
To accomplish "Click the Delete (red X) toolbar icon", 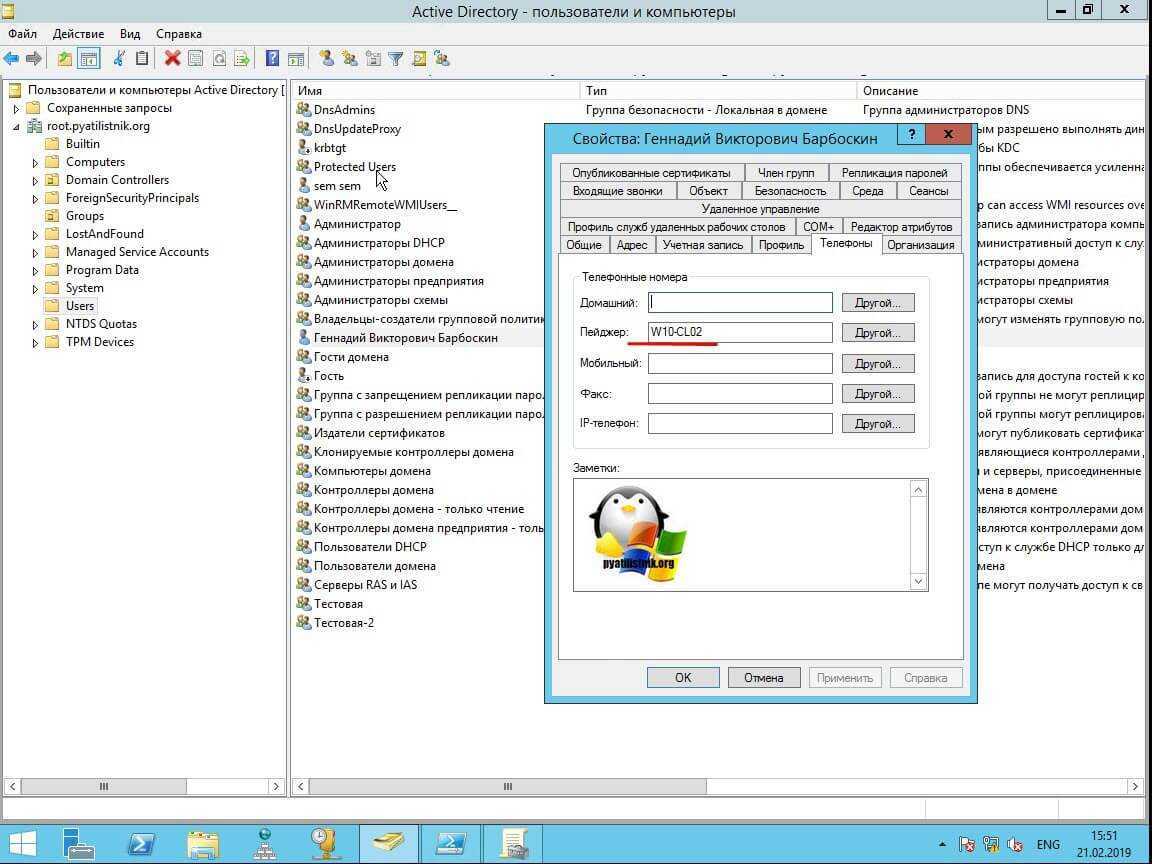I will pyautogui.click(x=172, y=58).
